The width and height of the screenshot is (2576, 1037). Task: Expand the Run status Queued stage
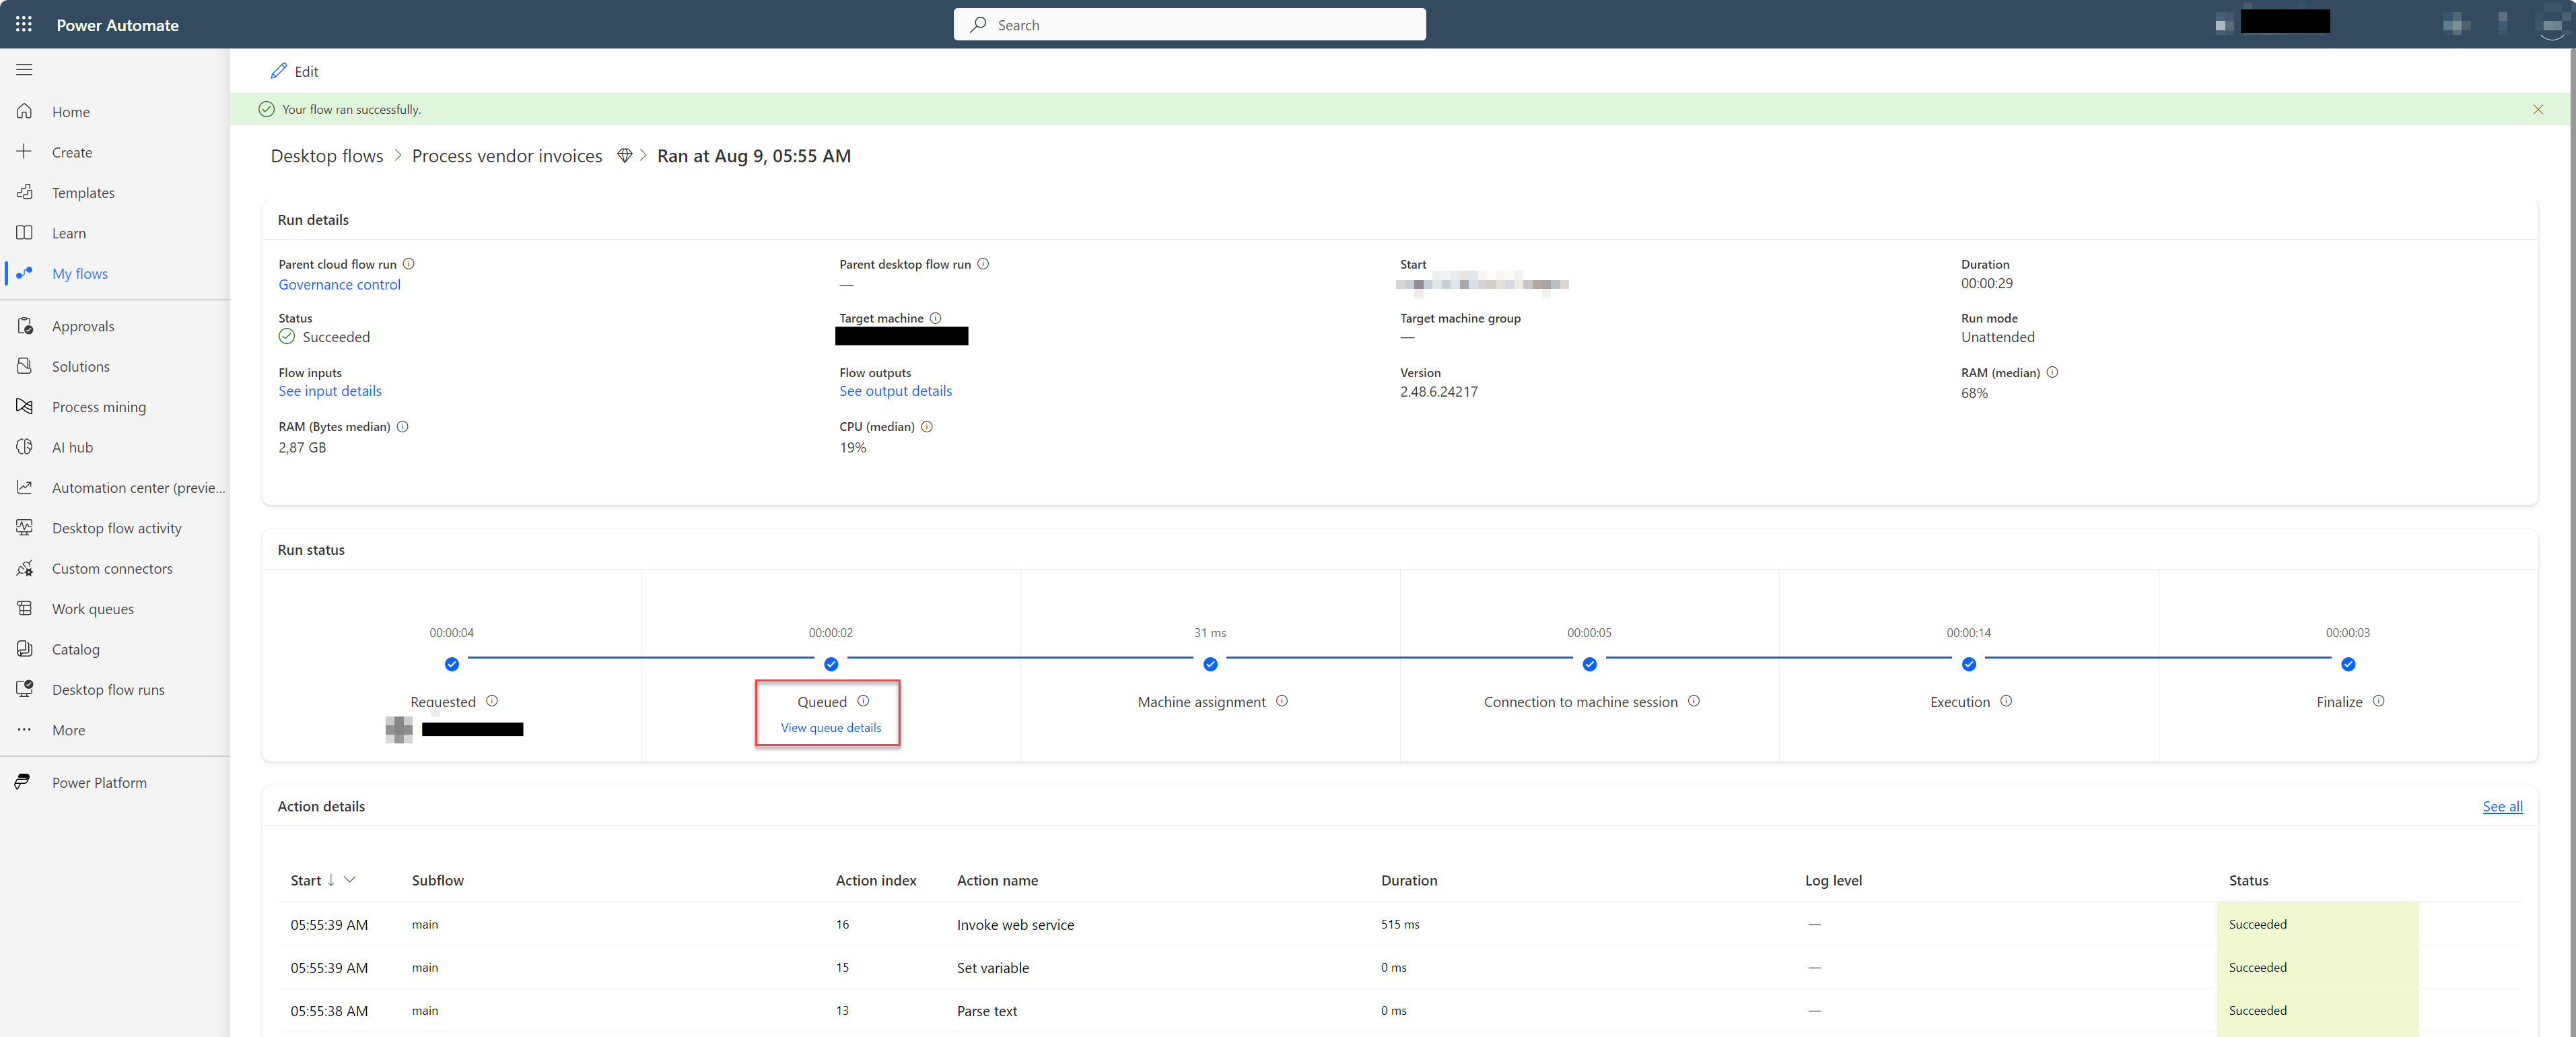(827, 728)
